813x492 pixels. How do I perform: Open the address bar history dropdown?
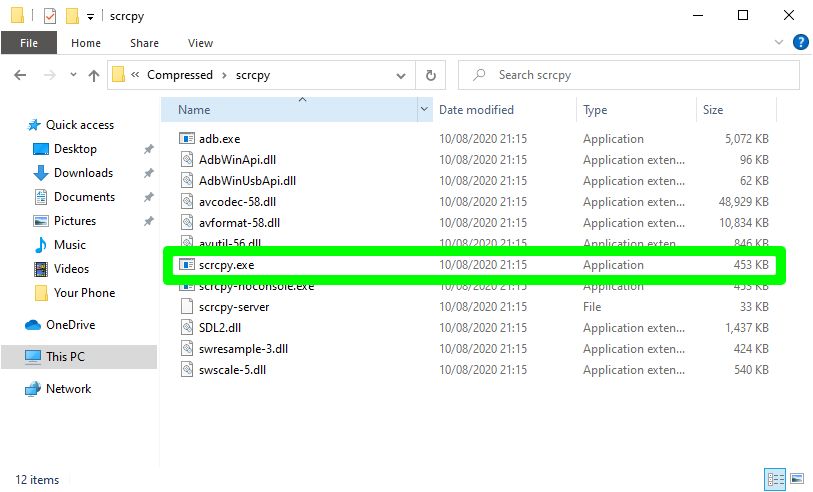coord(401,76)
